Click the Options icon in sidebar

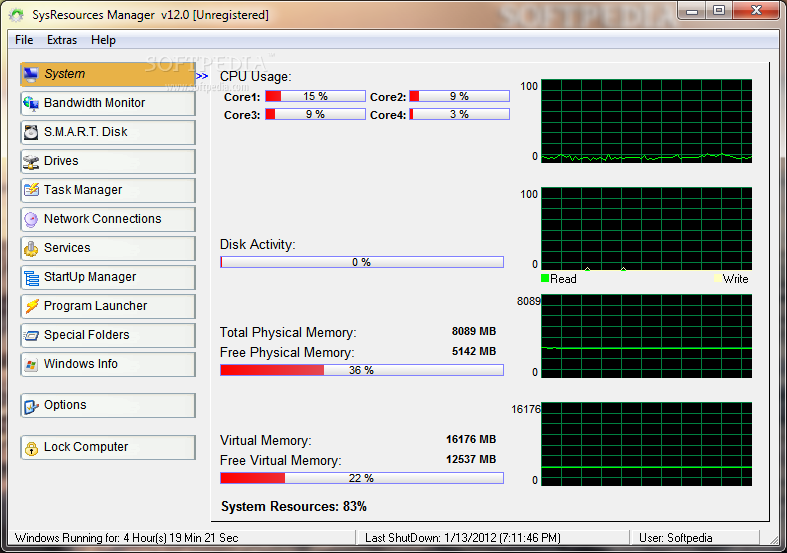31,405
